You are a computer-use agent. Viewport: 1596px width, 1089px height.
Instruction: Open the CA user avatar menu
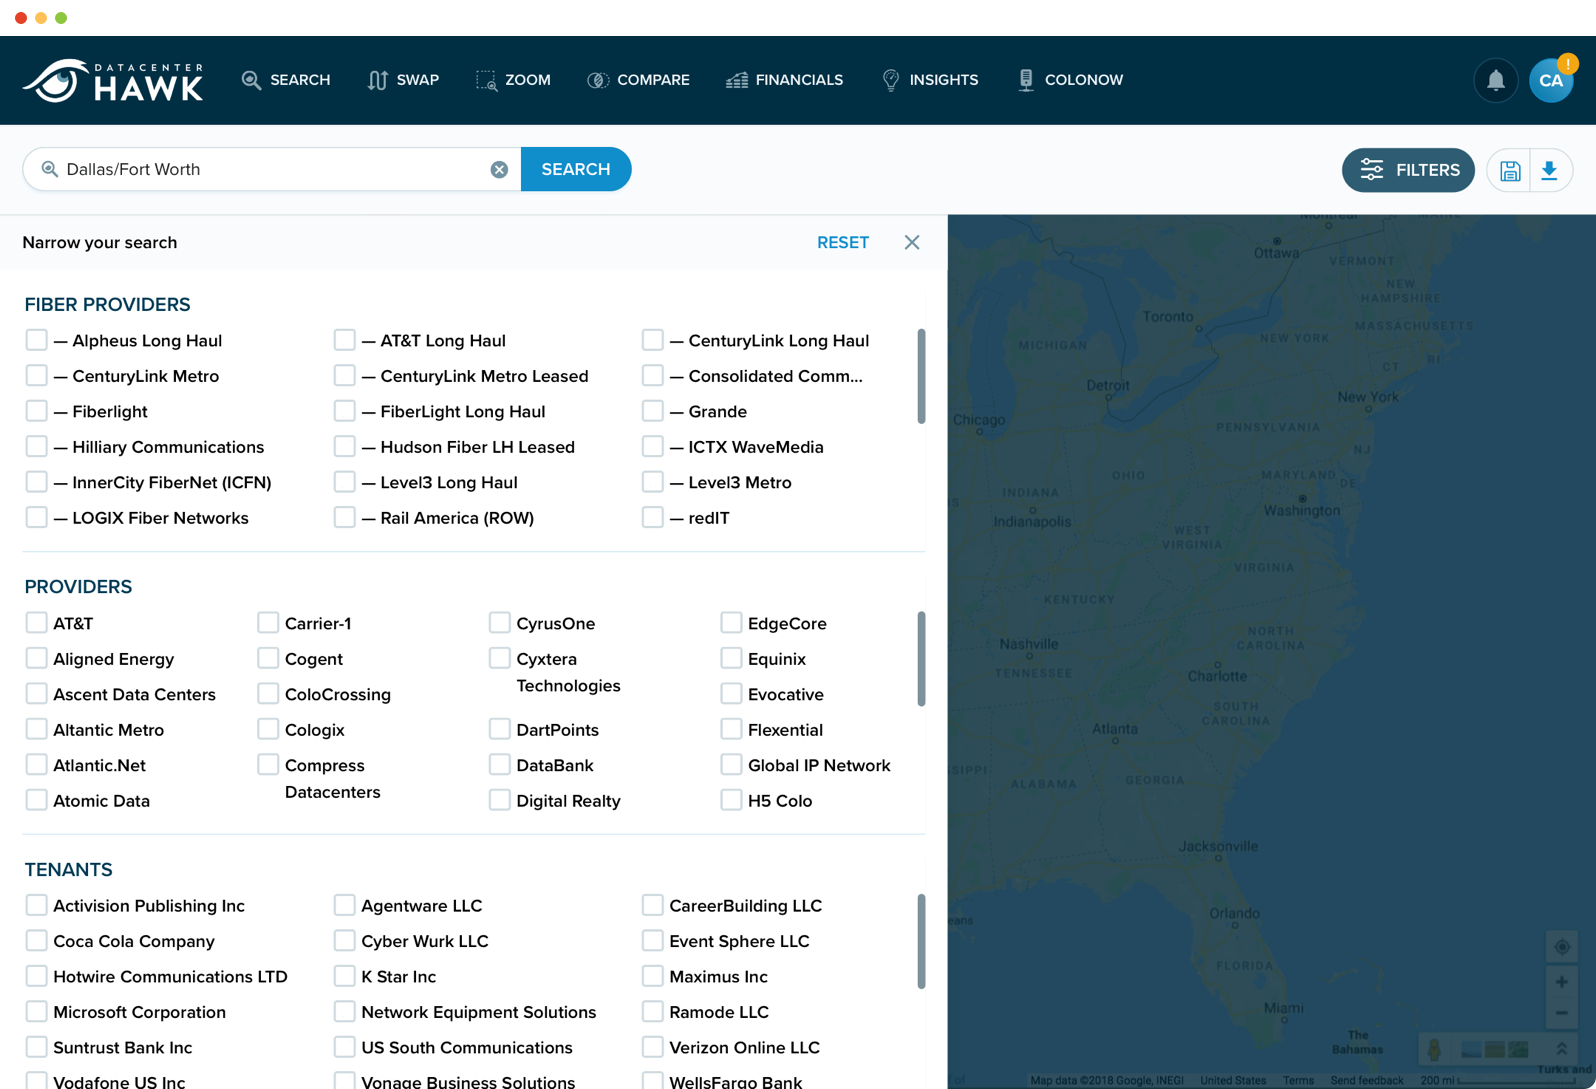click(1551, 80)
